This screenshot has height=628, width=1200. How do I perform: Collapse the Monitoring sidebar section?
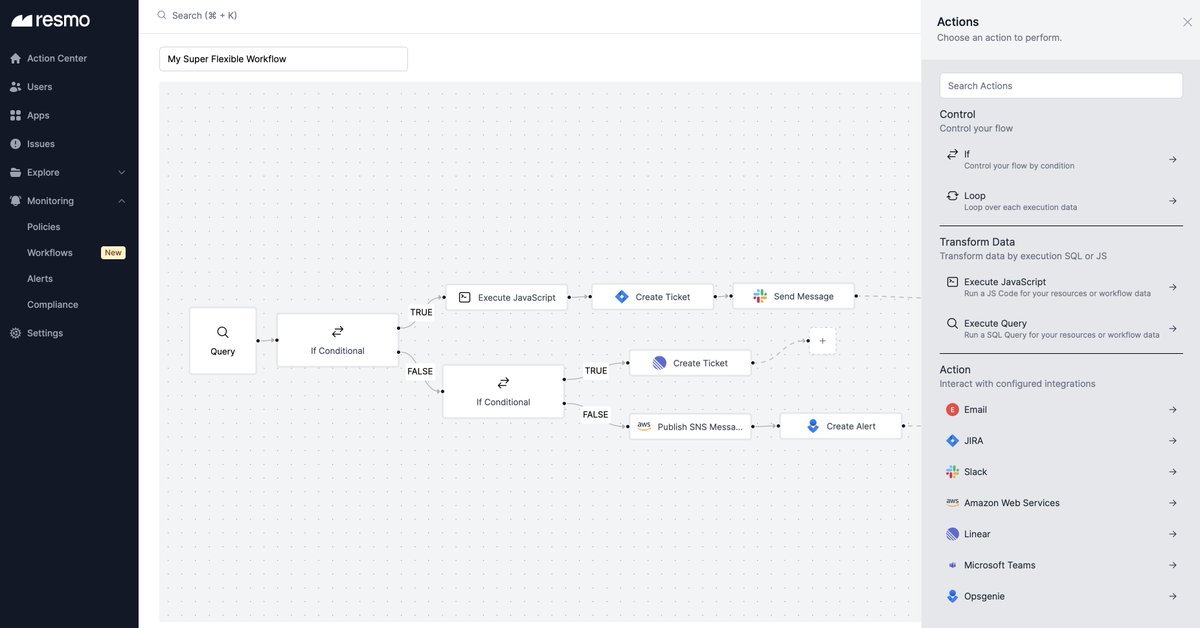click(x=122, y=201)
